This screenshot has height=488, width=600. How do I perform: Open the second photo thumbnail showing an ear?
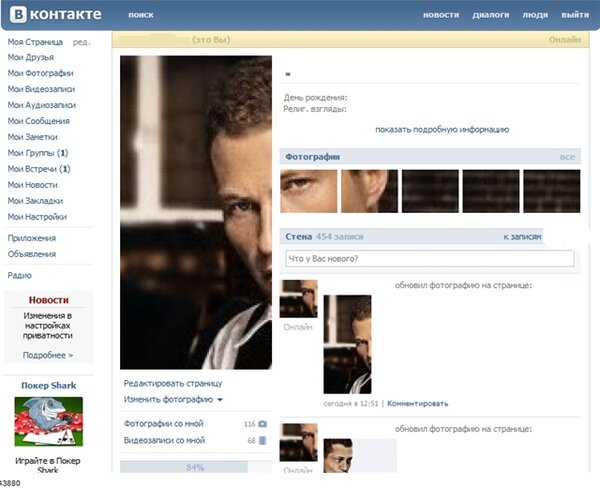pyautogui.click(x=369, y=191)
